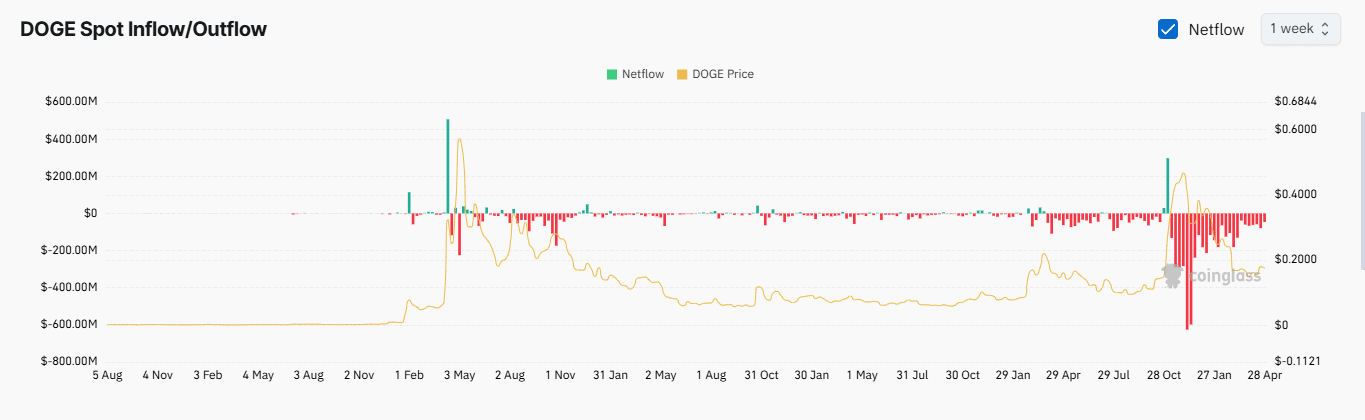The image size is (1365, 420).
Task: Open the 1 week timeframe dropdown
Action: (x=1299, y=29)
